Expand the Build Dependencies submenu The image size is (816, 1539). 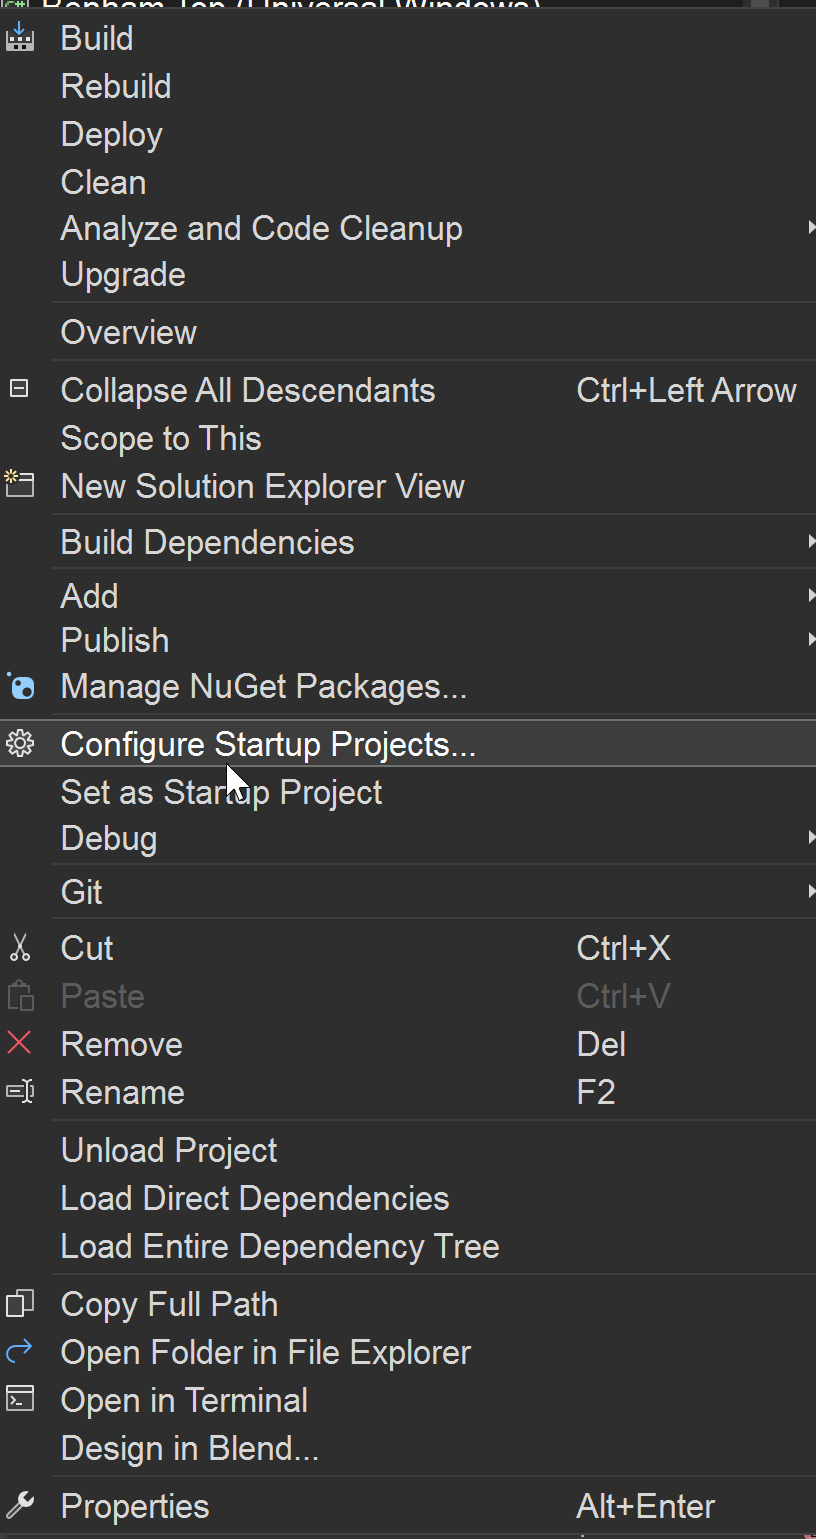tap(811, 542)
